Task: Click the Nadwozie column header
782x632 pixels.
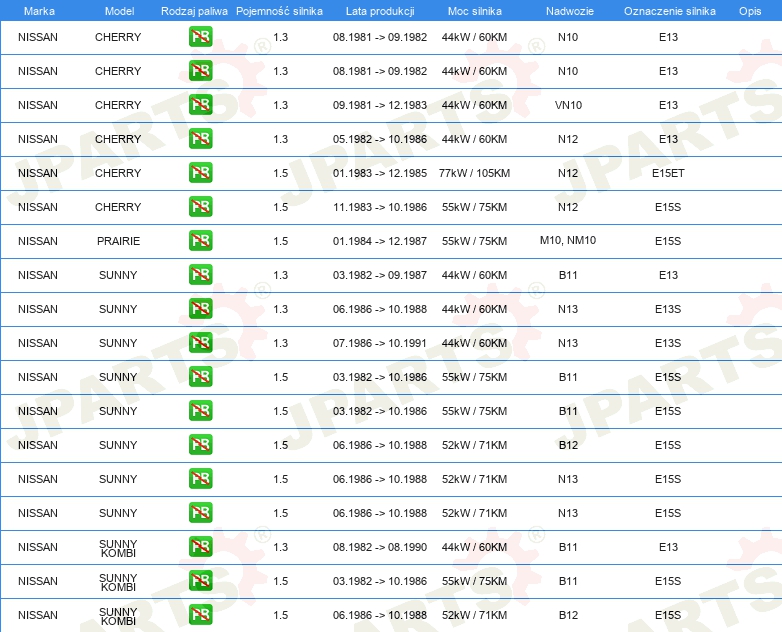Action: pyautogui.click(x=570, y=11)
